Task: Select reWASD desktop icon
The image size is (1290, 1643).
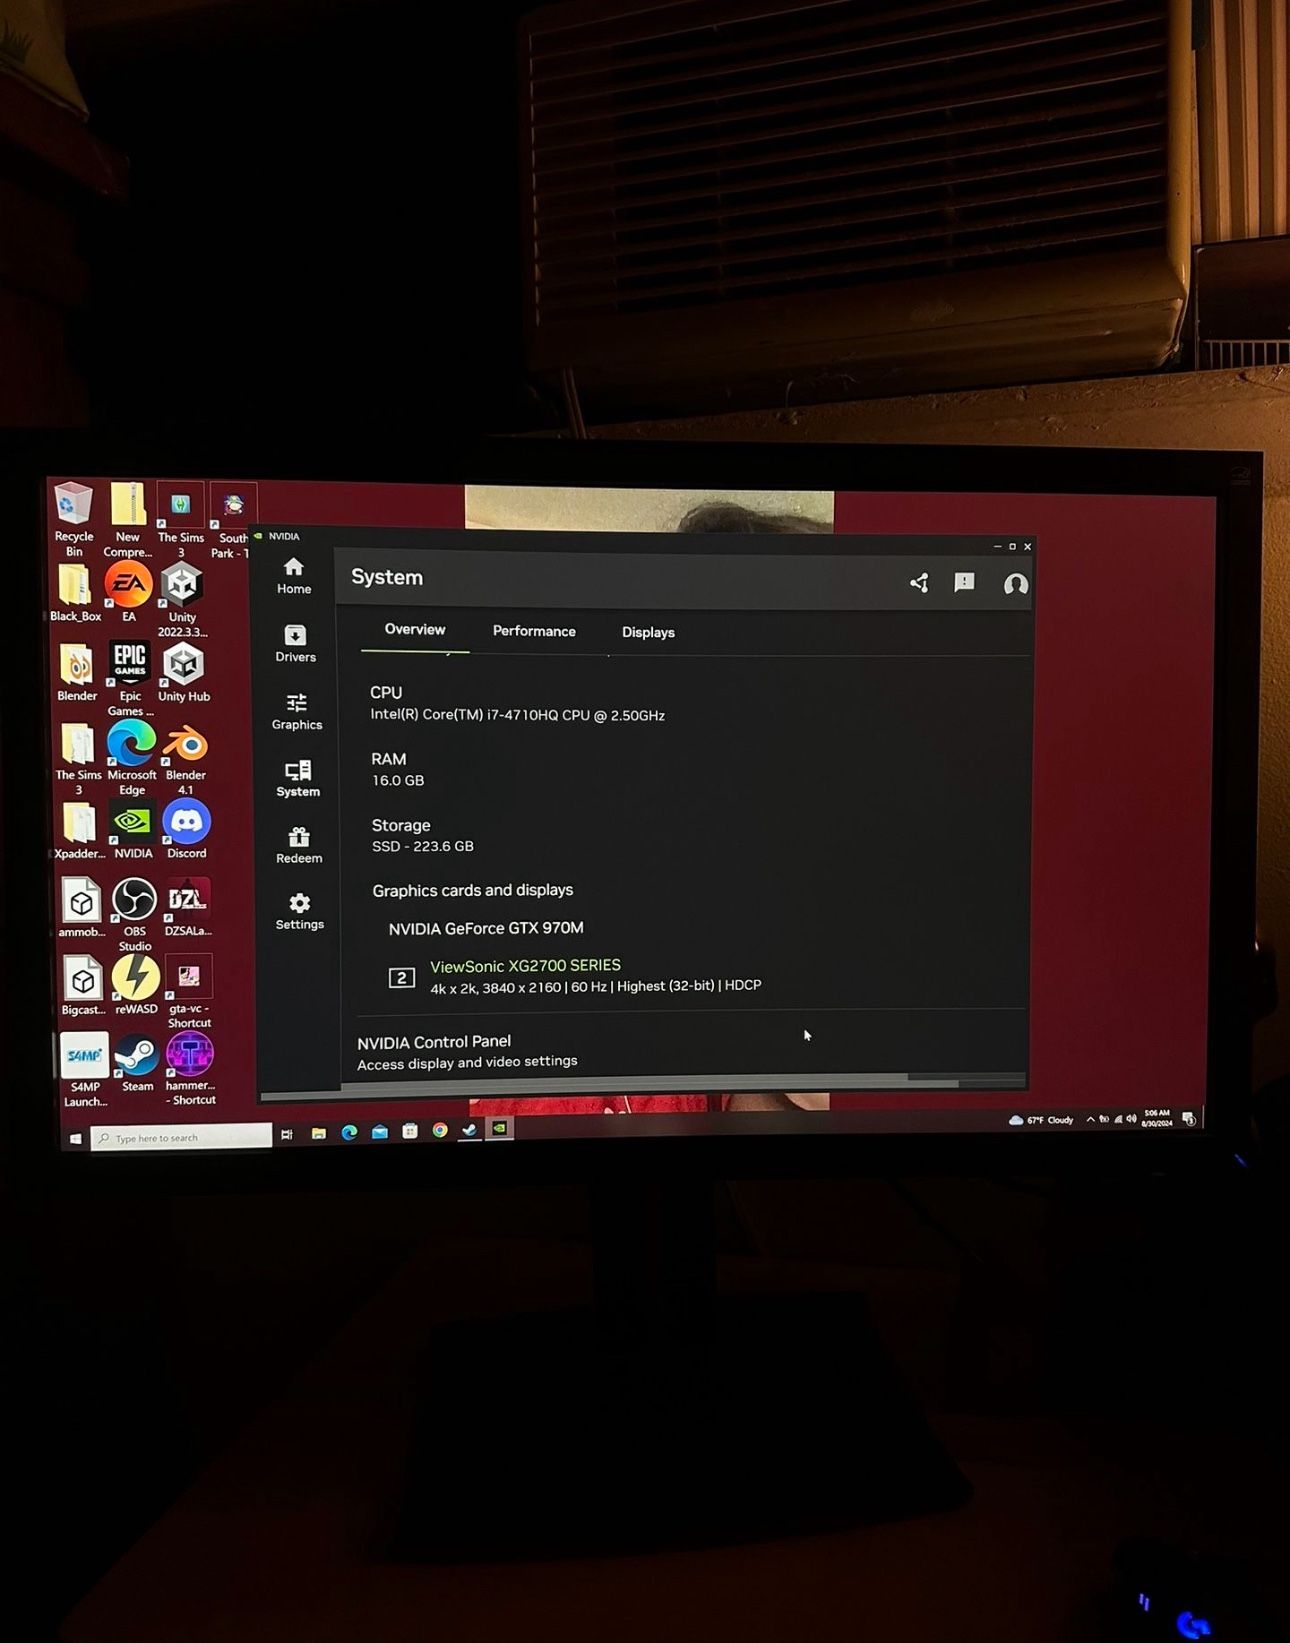Action: pos(136,986)
